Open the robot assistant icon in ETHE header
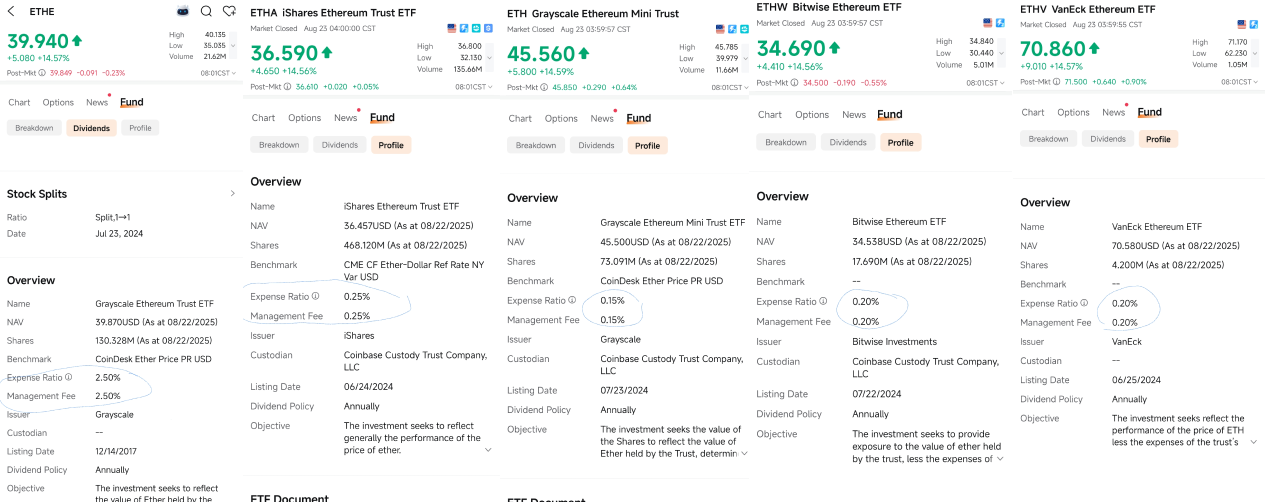This screenshot has height=502, width=1265. [x=182, y=11]
